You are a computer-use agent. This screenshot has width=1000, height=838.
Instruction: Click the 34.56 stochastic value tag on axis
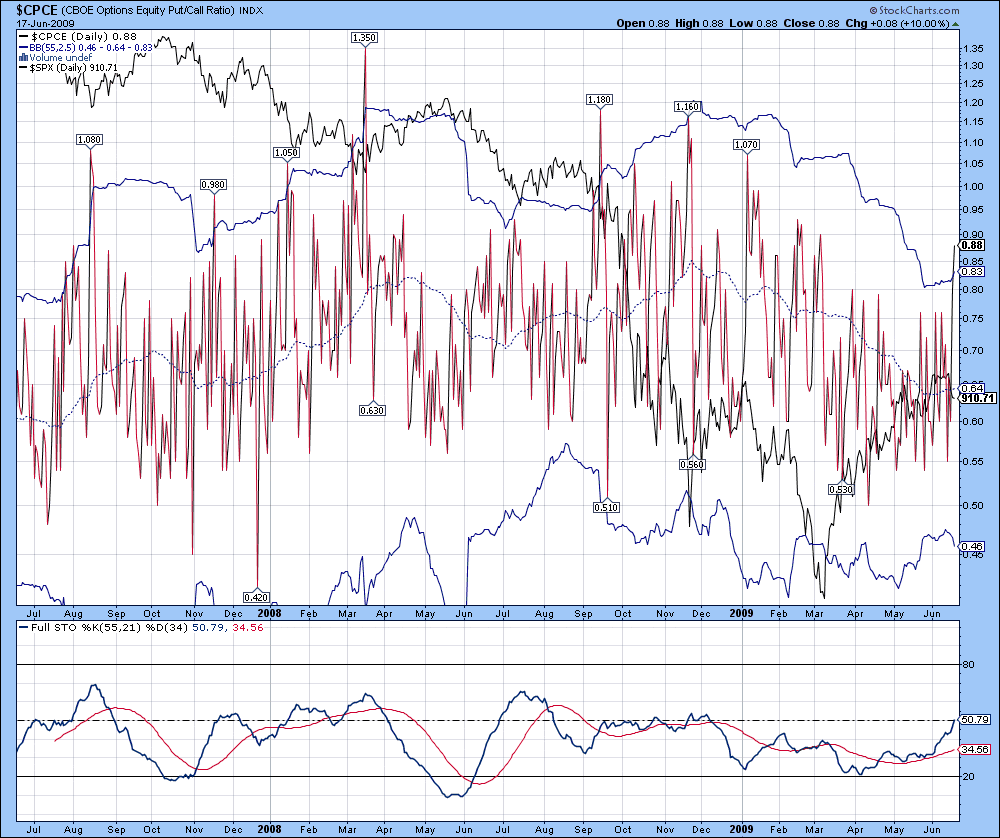975,749
